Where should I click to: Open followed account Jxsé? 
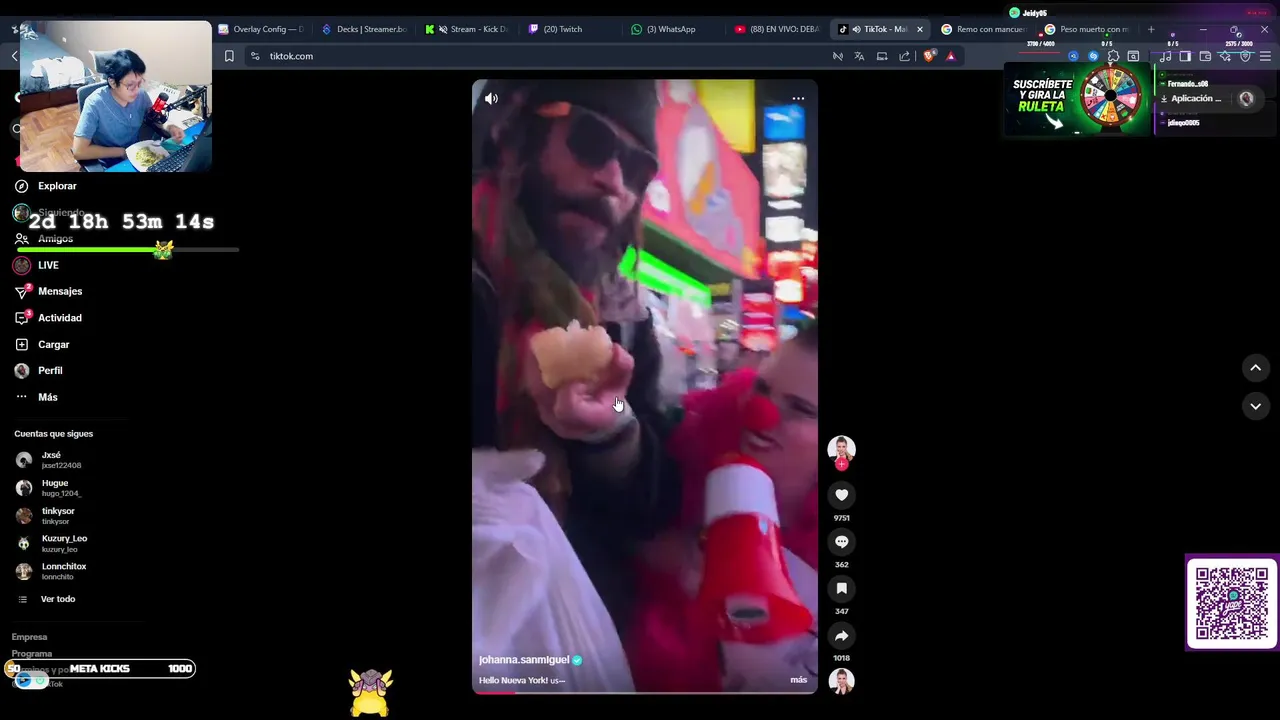click(50, 460)
